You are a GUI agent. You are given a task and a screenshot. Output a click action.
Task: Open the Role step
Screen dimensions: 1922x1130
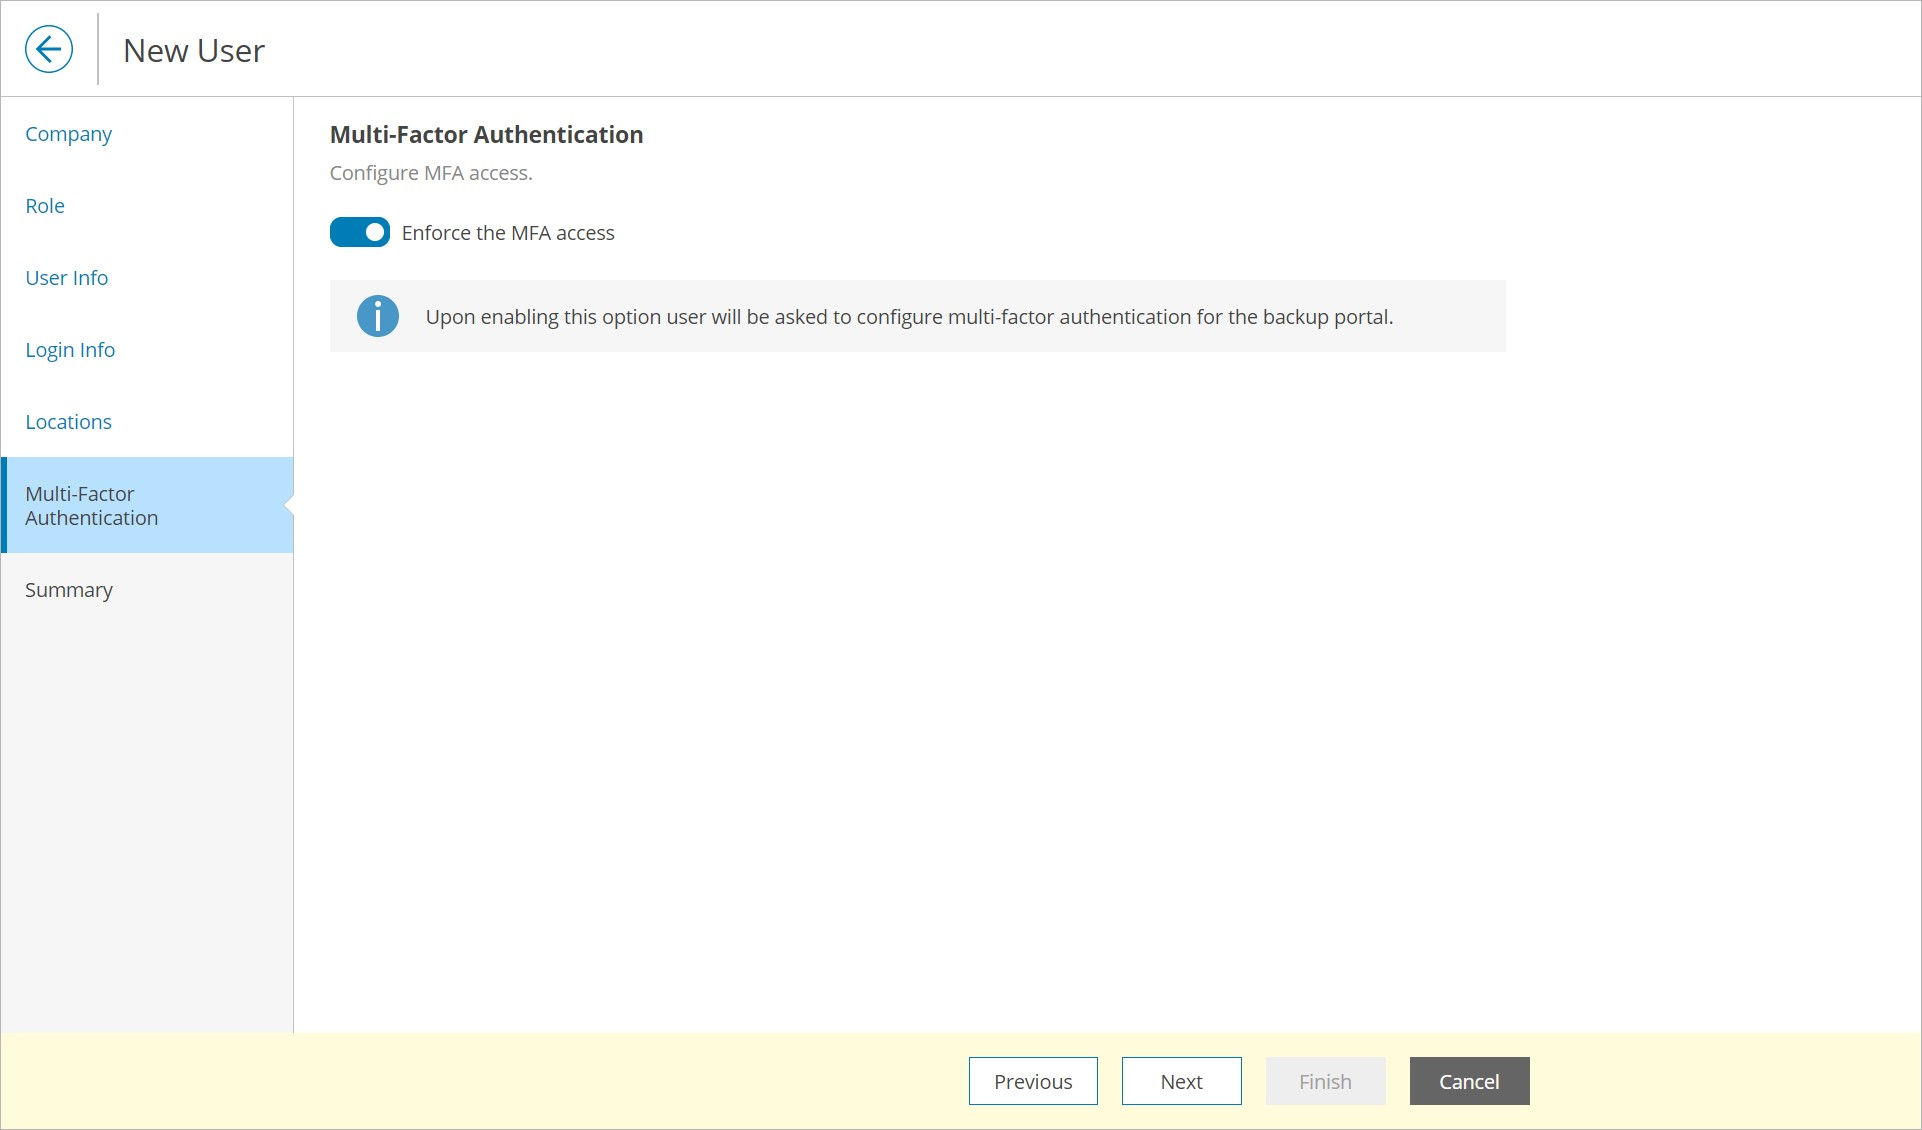click(45, 206)
